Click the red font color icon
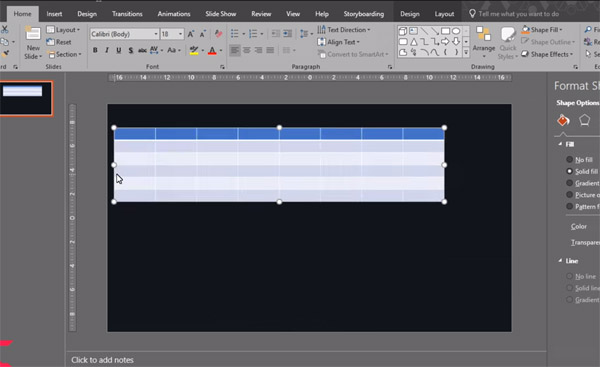This screenshot has width=600, height=367. coord(212,50)
